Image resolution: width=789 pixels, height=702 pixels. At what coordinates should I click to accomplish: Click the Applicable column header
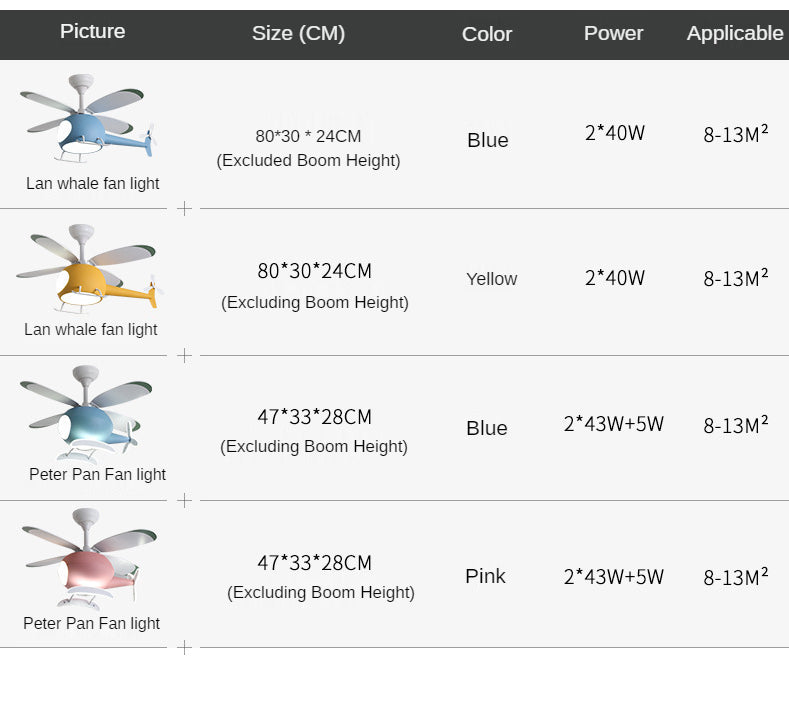click(734, 33)
